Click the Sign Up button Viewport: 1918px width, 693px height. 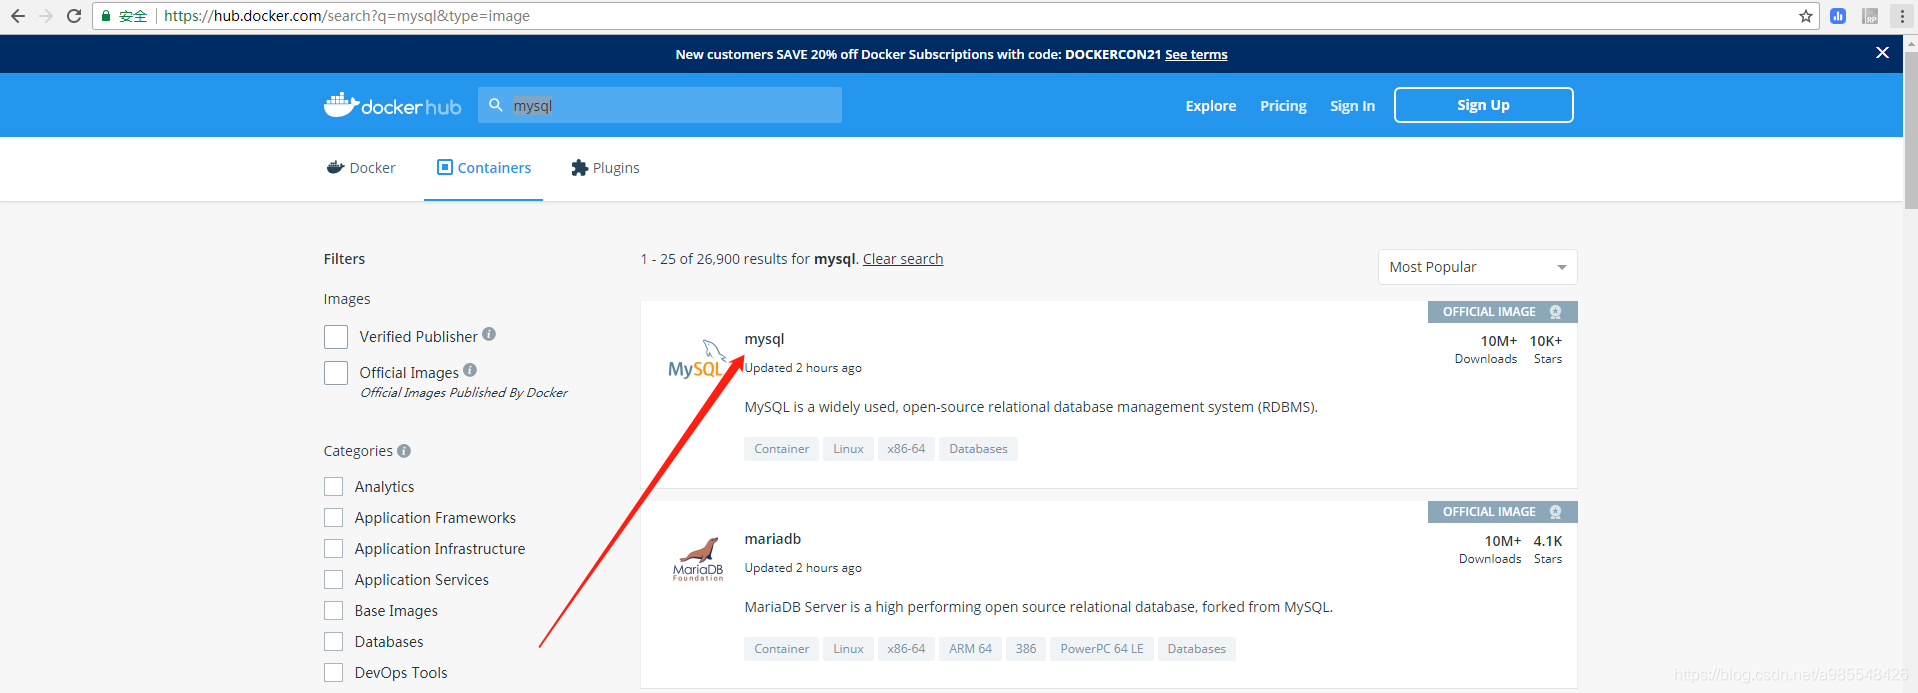tap(1484, 105)
